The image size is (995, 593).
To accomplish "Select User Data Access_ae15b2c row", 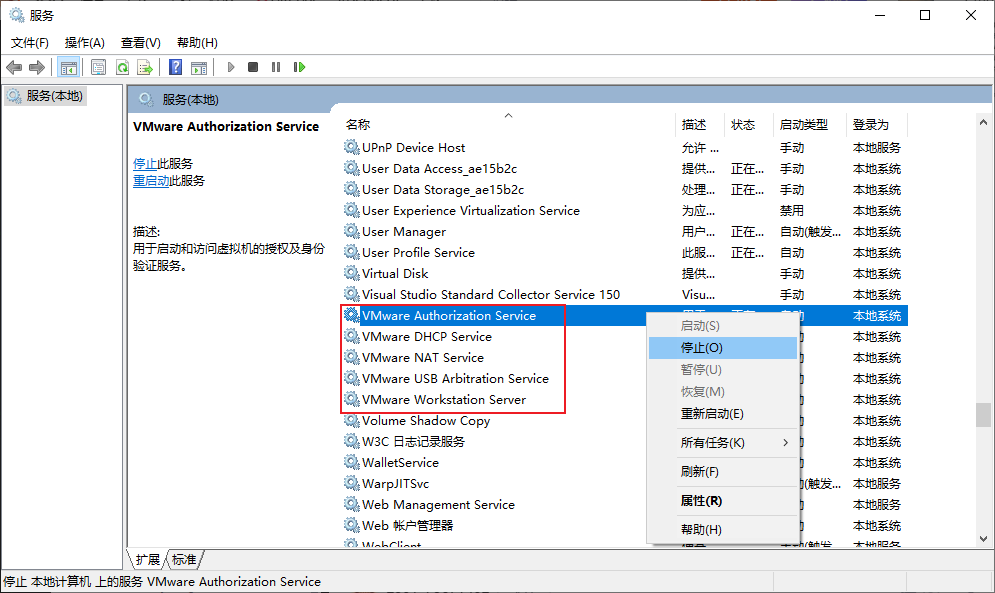I will (x=624, y=168).
